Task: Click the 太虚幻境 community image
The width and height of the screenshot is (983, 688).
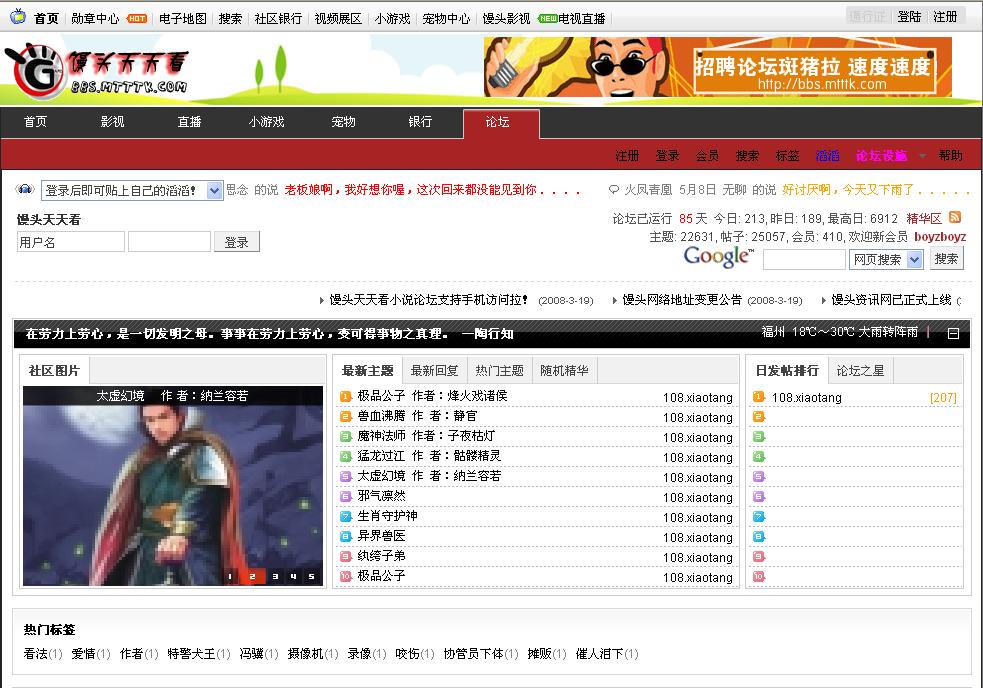Action: (173, 486)
